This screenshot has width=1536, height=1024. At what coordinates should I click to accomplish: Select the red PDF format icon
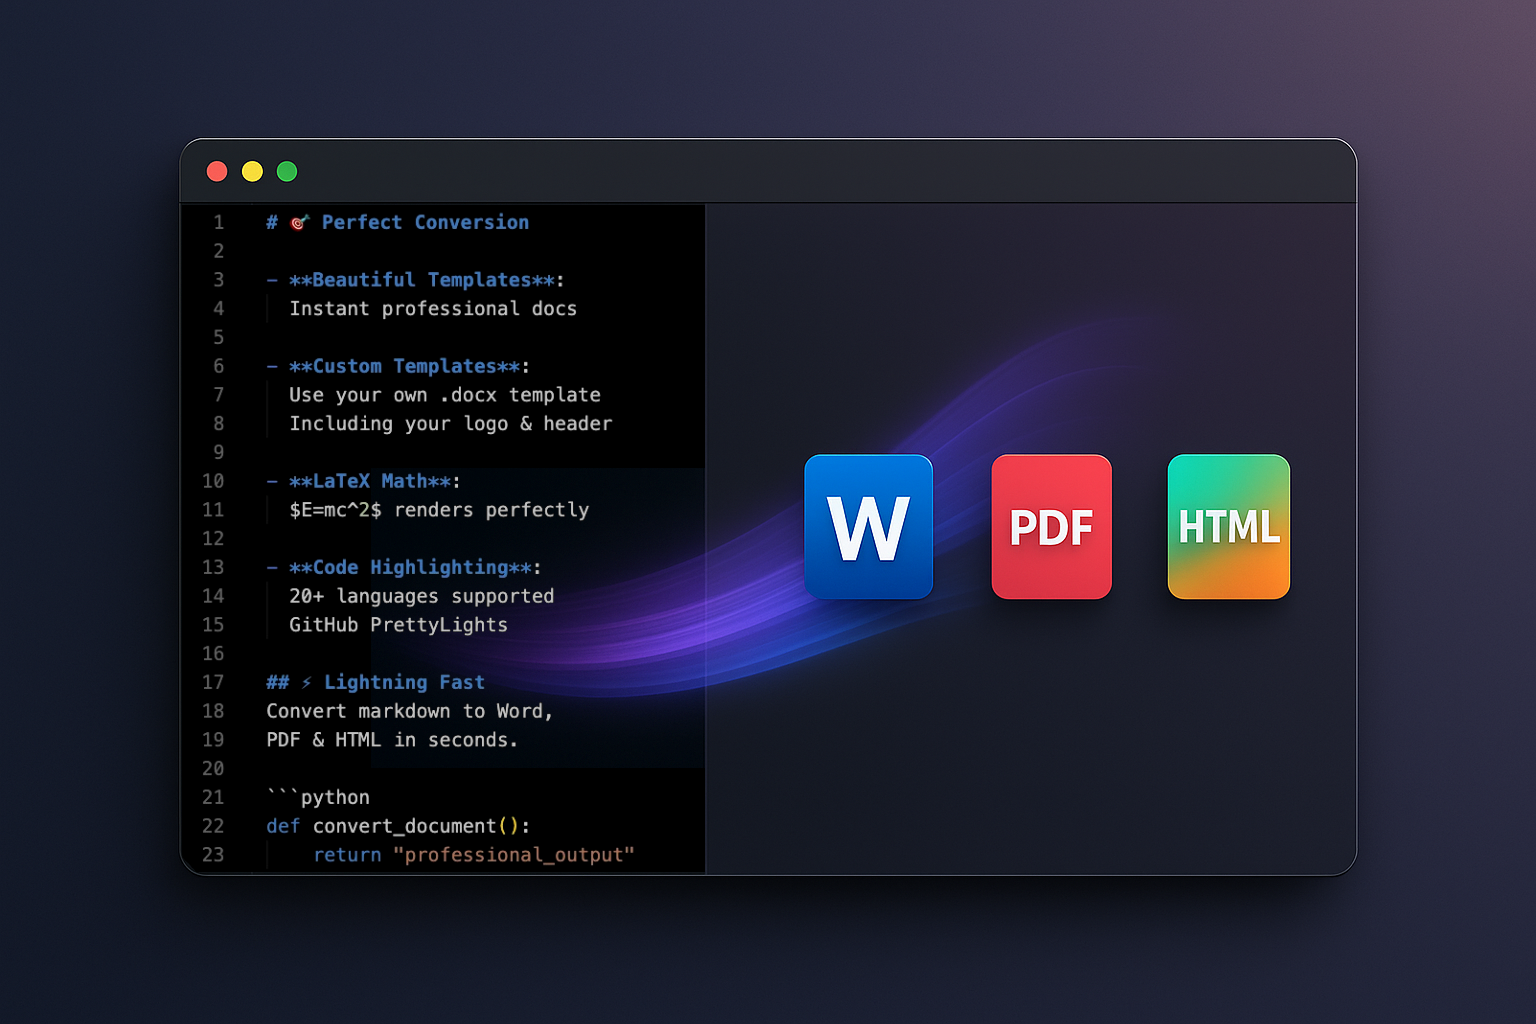[x=1051, y=527]
